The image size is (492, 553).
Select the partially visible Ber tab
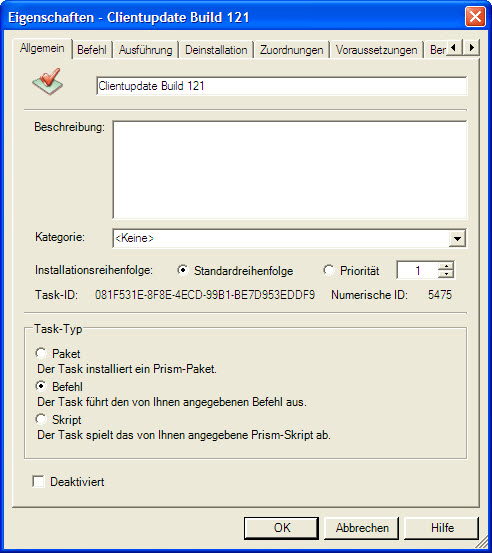tap(437, 50)
